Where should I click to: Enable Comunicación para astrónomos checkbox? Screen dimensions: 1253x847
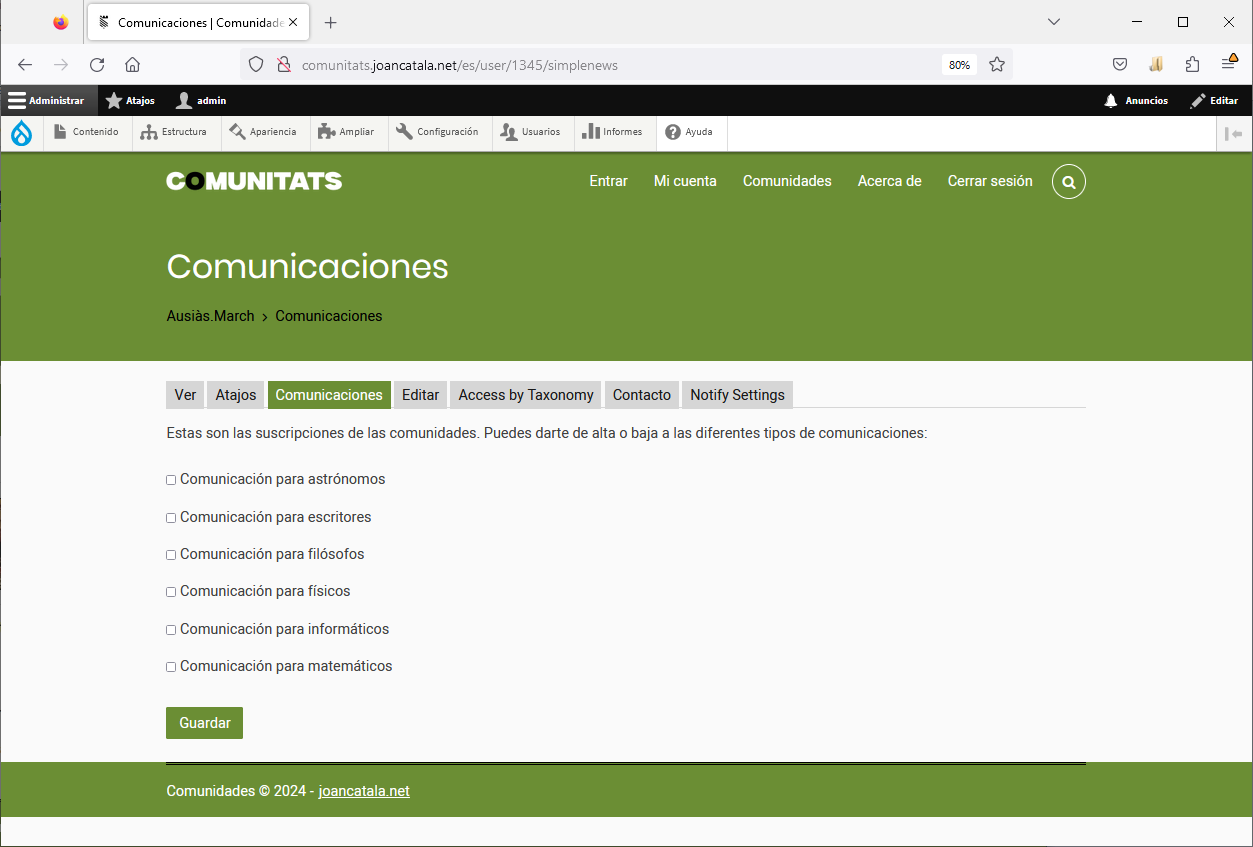pyautogui.click(x=171, y=480)
